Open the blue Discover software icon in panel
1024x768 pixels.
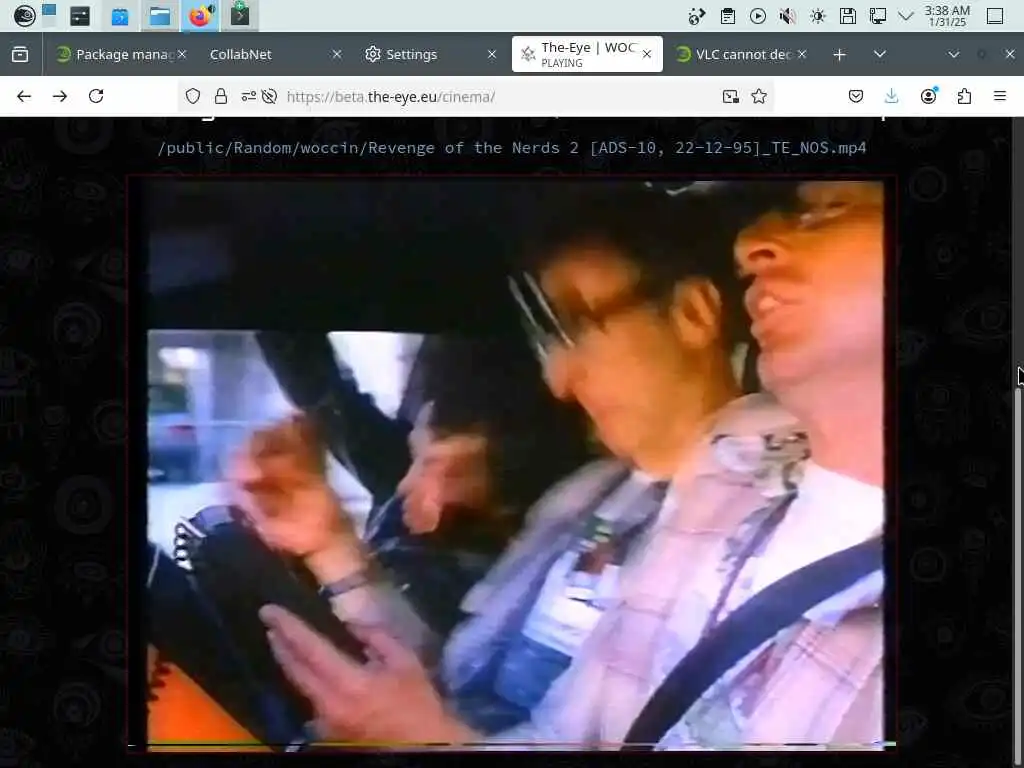coord(120,16)
